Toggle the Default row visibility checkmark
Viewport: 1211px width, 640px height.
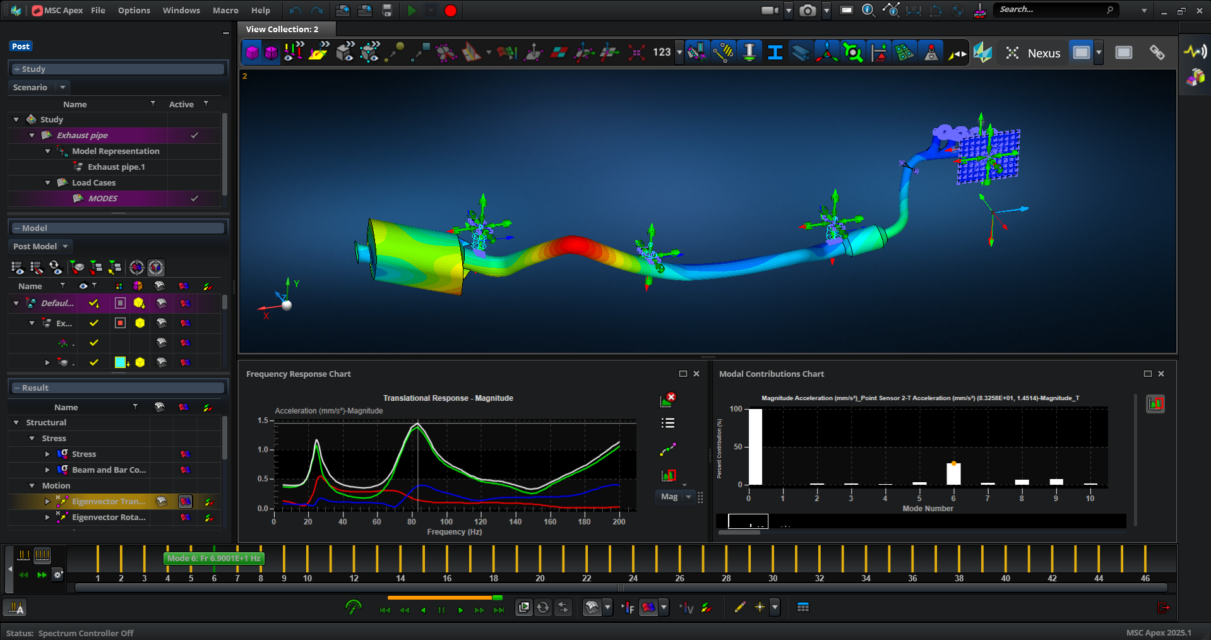point(93,303)
